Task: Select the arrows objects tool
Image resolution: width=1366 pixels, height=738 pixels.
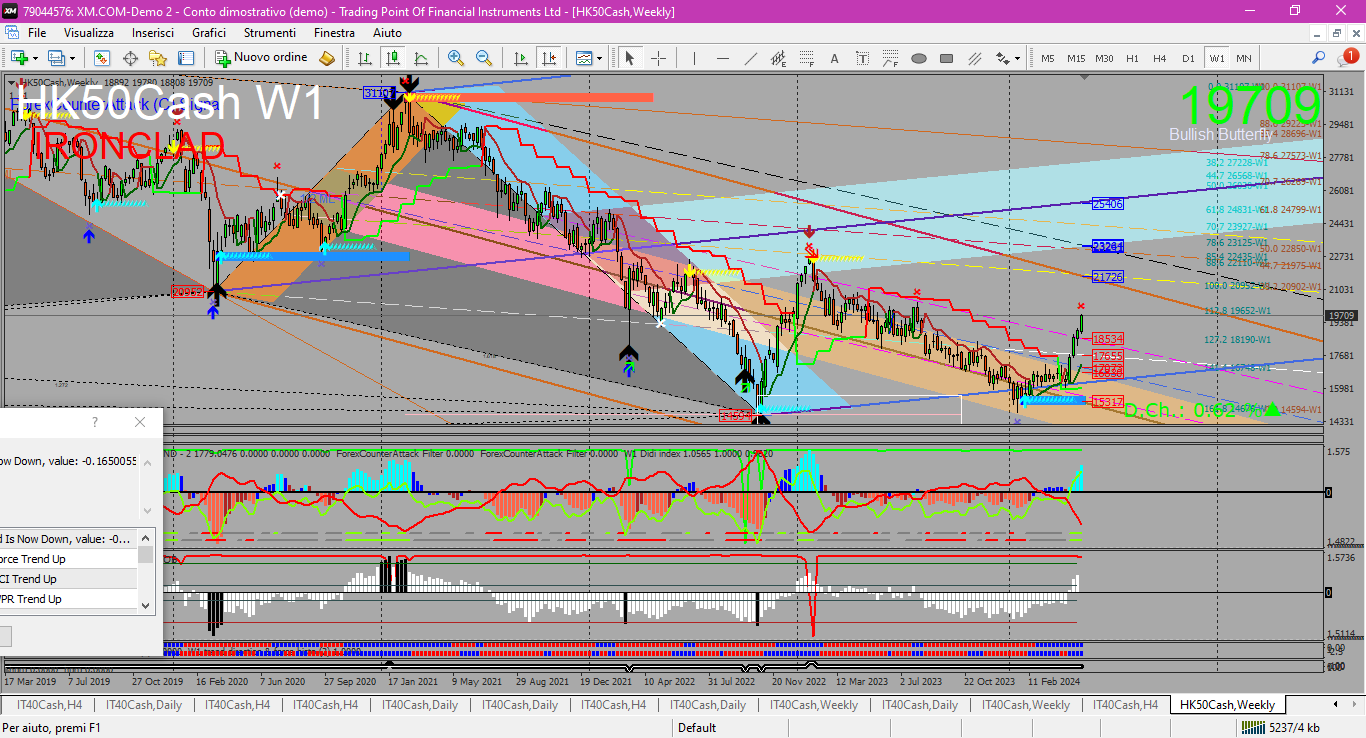Action: coord(1001,58)
